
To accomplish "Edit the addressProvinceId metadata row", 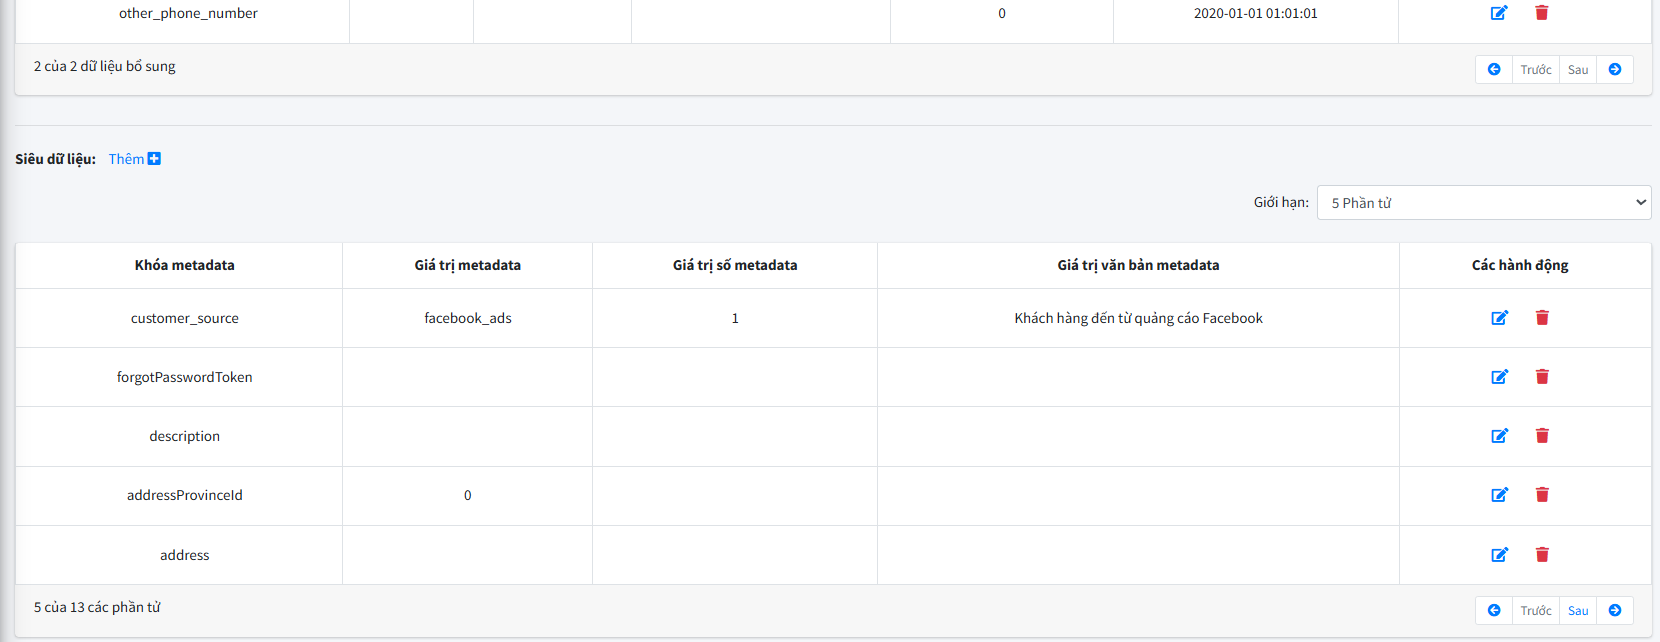I will 1499,495.
